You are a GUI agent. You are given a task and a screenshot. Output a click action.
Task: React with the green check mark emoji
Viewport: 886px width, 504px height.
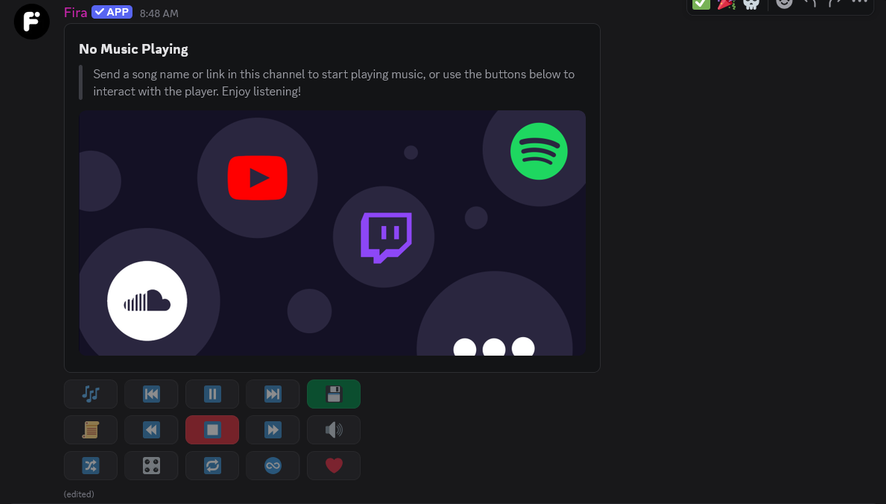click(x=701, y=3)
